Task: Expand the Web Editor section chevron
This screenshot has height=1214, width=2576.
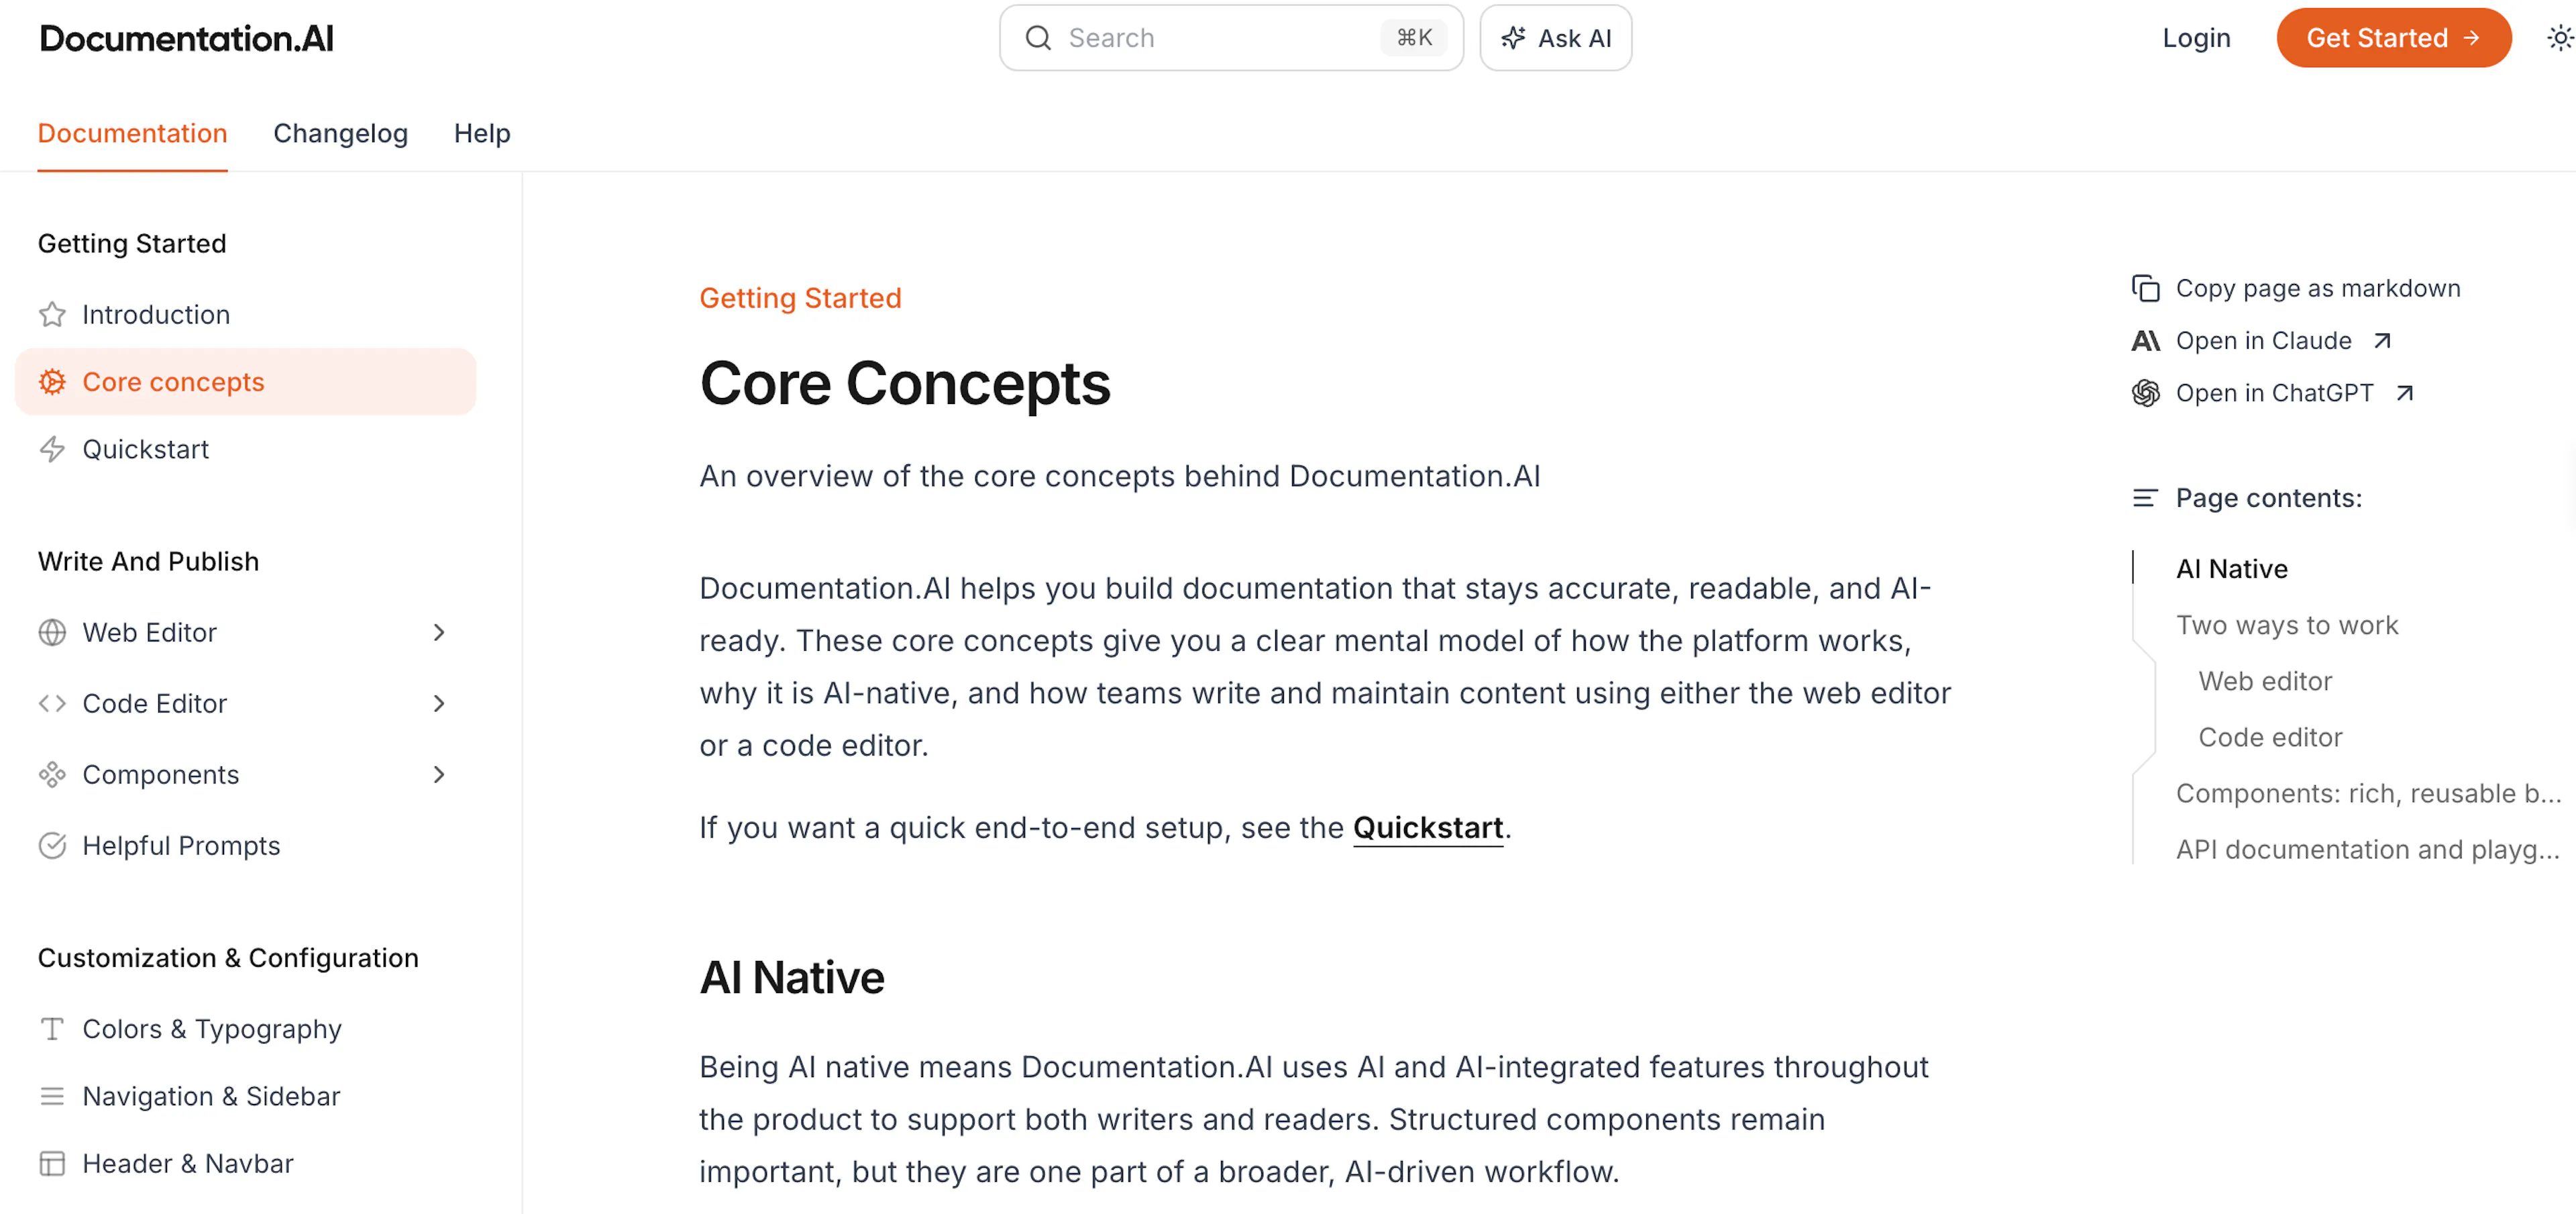Action: [x=438, y=632]
